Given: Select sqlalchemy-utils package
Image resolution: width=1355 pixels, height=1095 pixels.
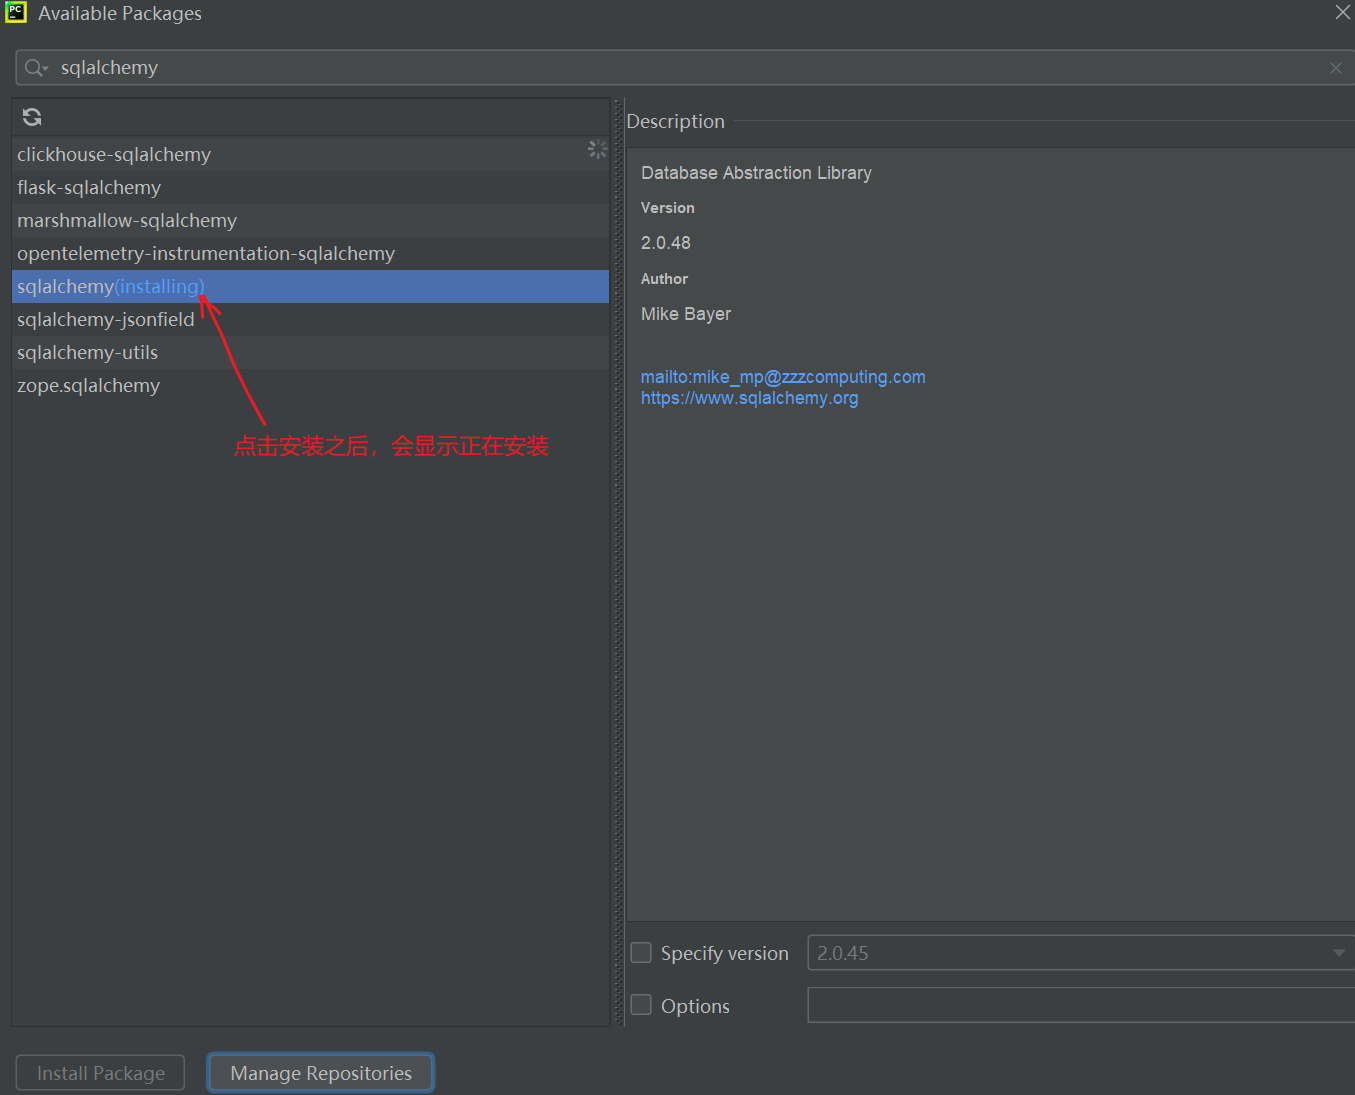Looking at the screenshot, I should [x=310, y=352].
